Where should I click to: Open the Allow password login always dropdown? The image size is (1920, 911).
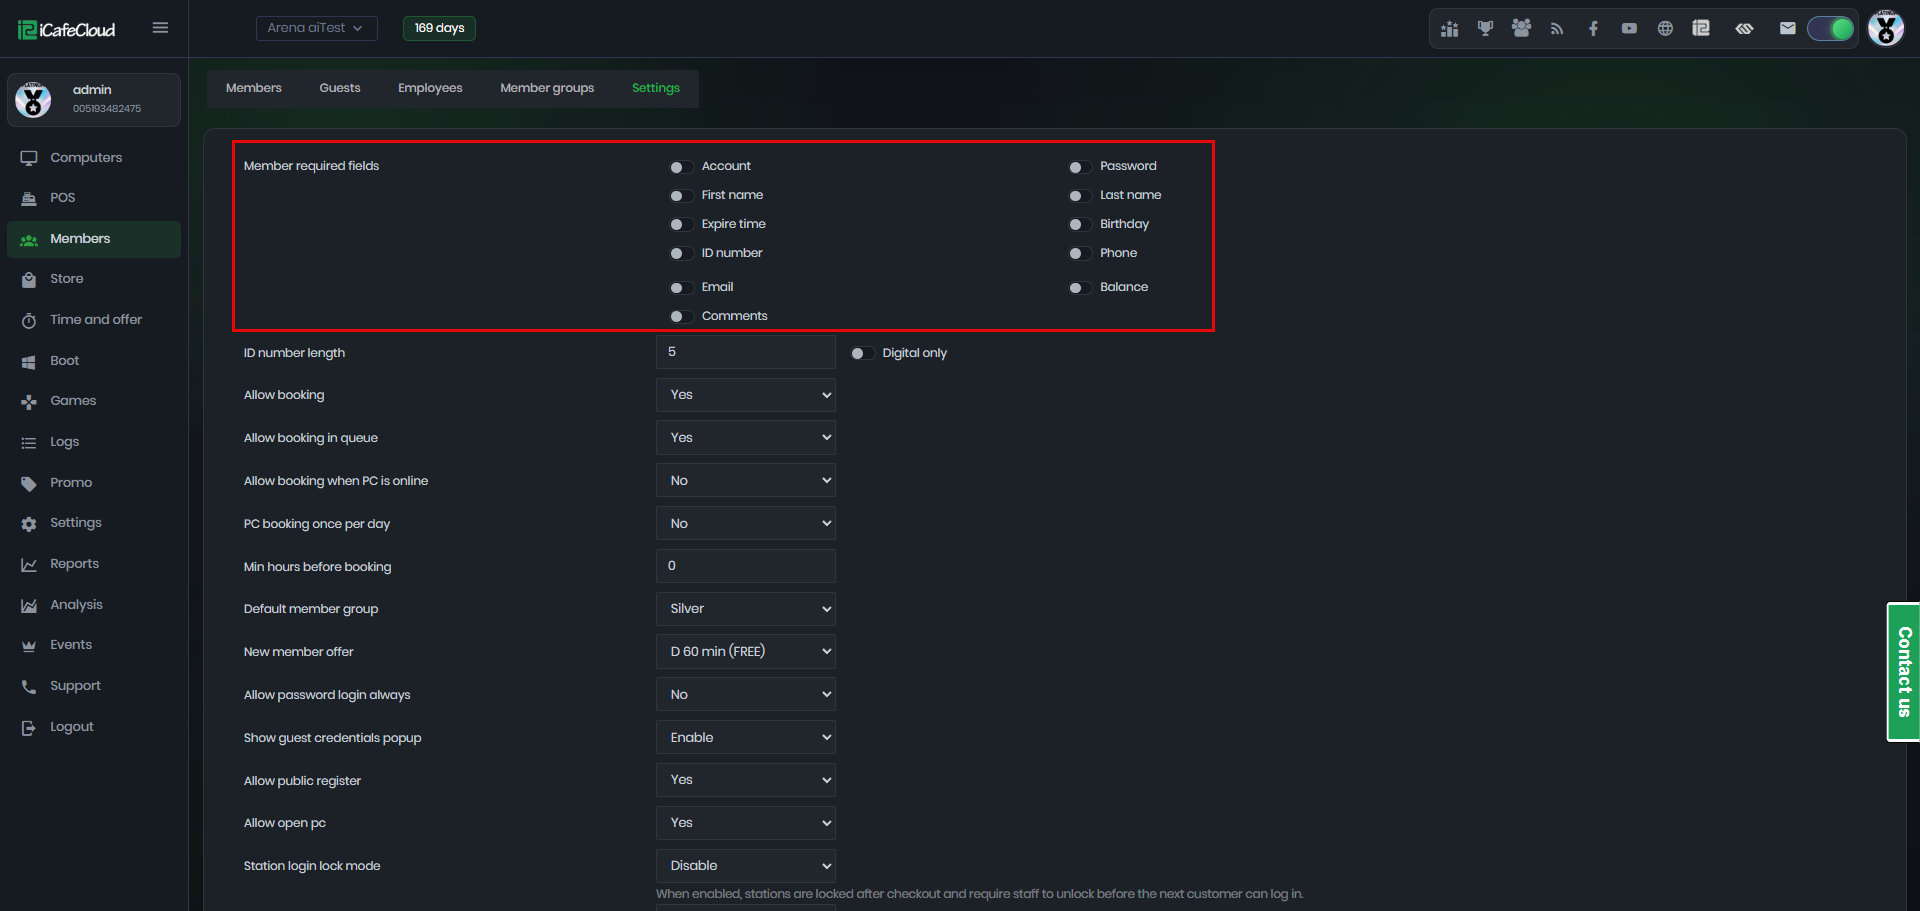coord(746,695)
